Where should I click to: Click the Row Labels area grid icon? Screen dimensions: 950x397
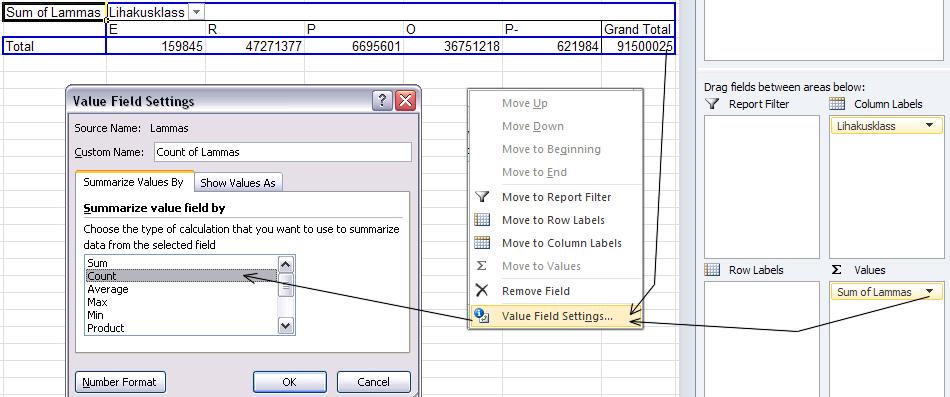(x=712, y=270)
